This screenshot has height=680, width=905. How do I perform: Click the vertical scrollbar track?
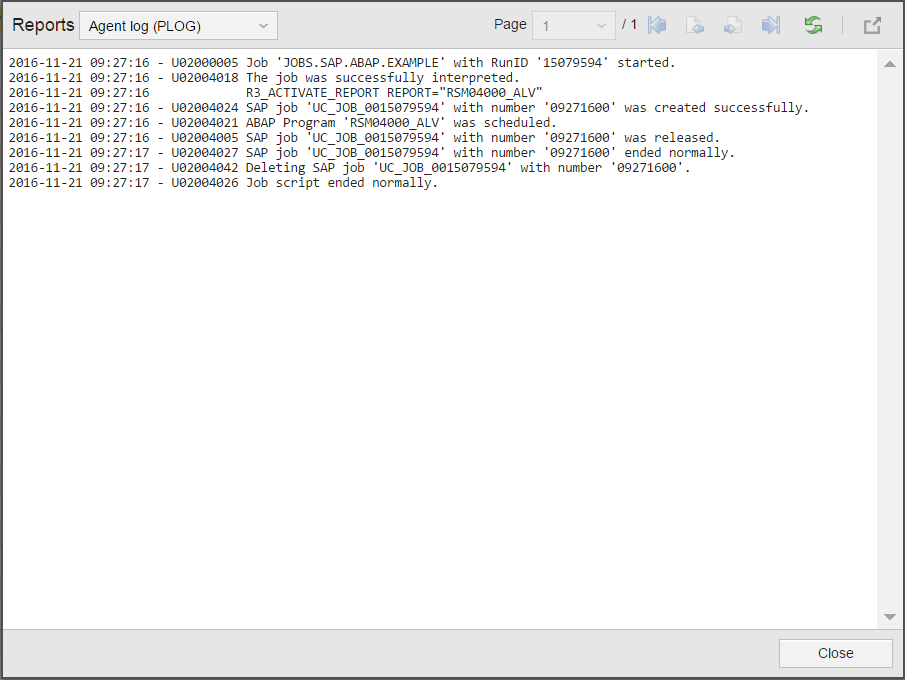pyautogui.click(x=890, y=340)
